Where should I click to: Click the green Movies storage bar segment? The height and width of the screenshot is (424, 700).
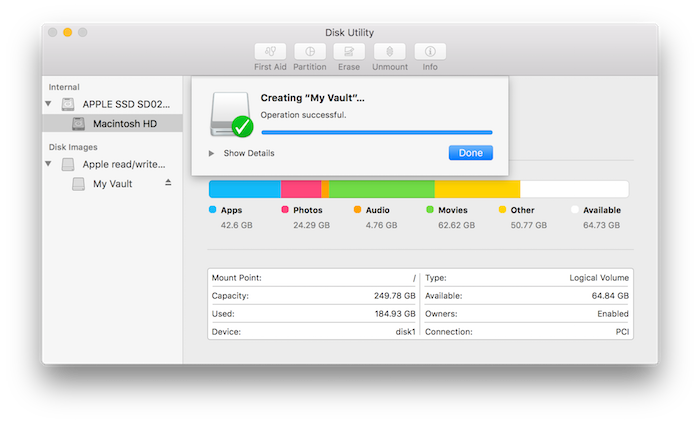click(x=382, y=189)
